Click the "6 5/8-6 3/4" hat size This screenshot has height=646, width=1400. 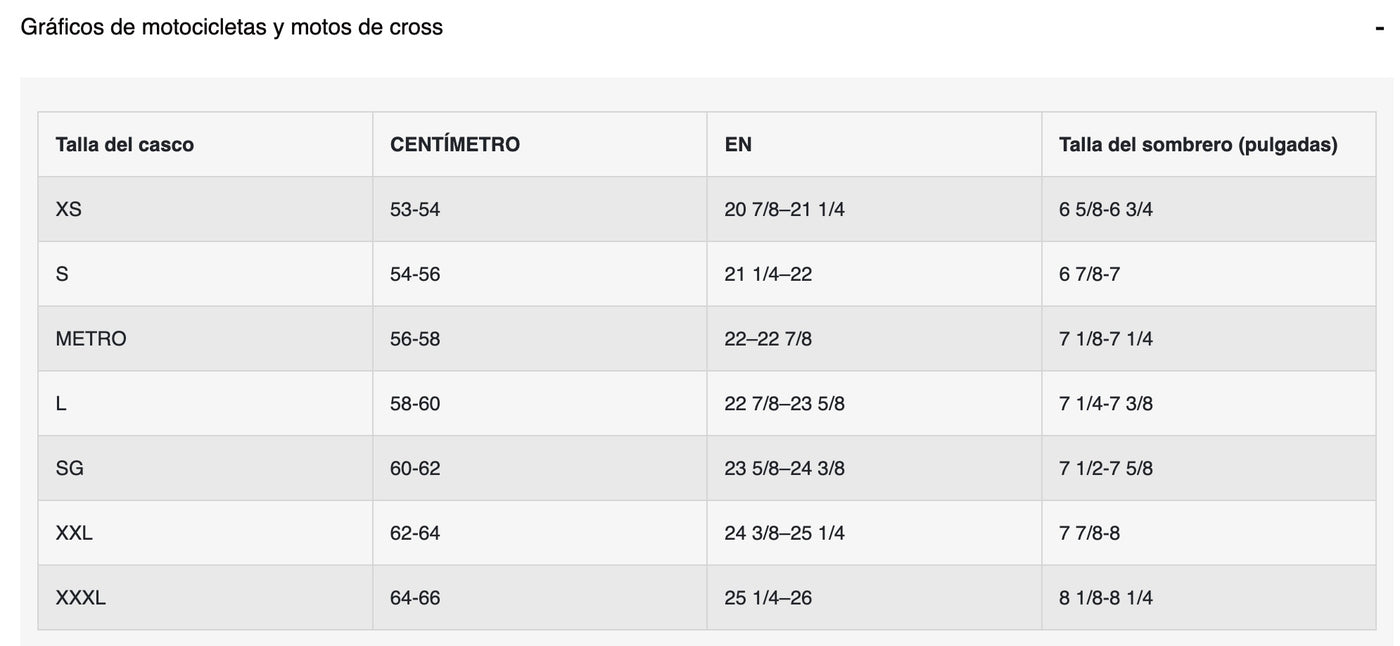click(x=1106, y=210)
